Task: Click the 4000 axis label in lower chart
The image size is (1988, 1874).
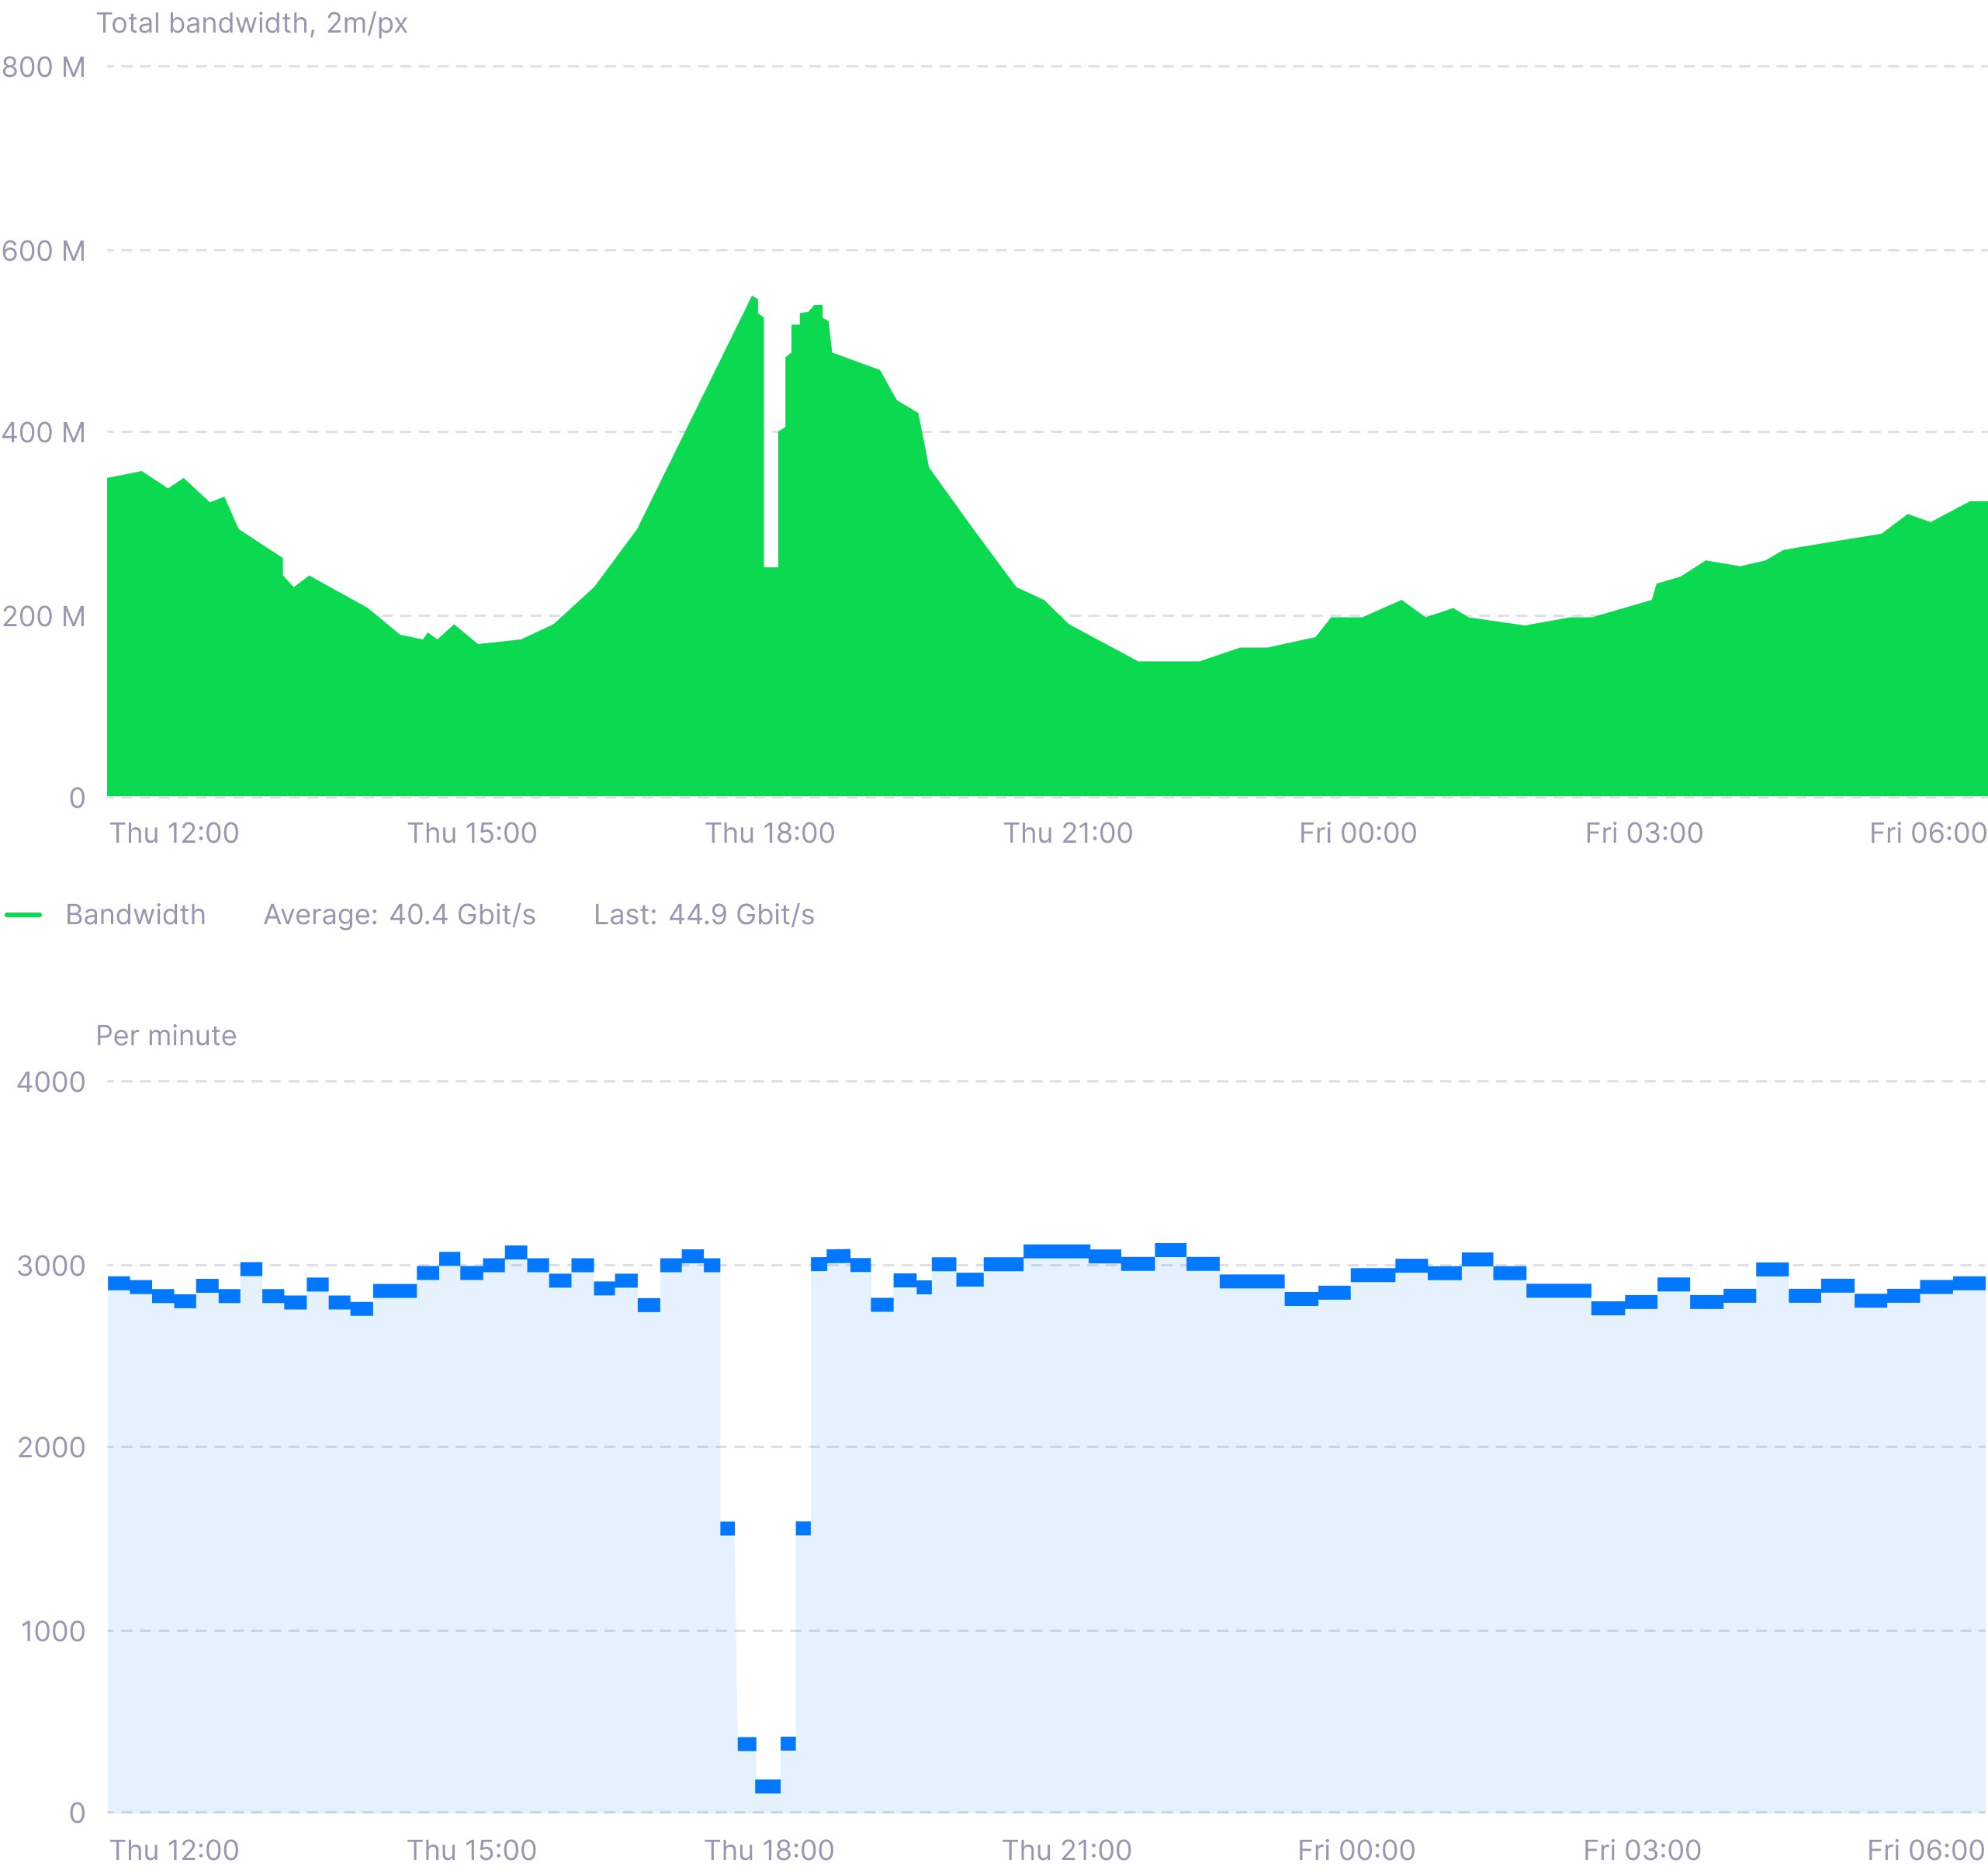Action: click(x=51, y=1081)
